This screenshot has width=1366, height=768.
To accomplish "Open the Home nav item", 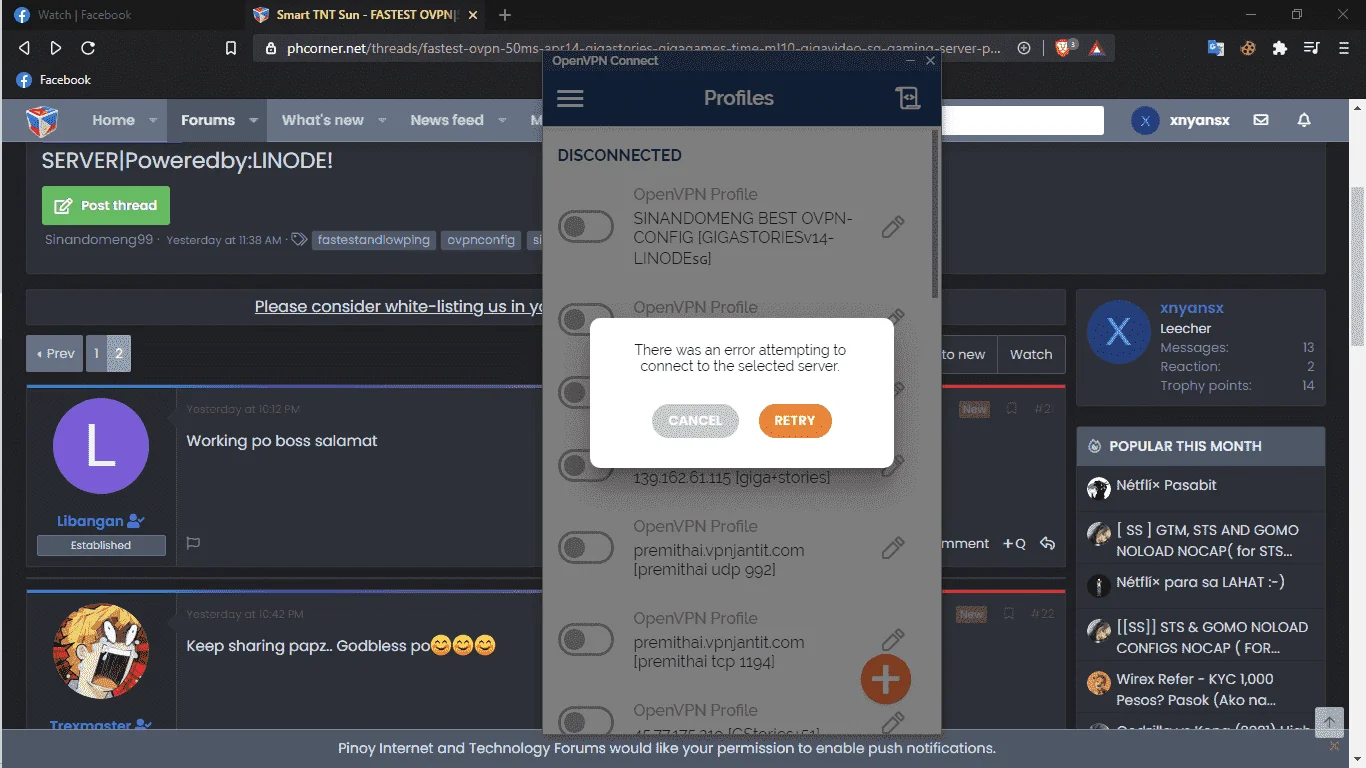I will tap(113, 120).
